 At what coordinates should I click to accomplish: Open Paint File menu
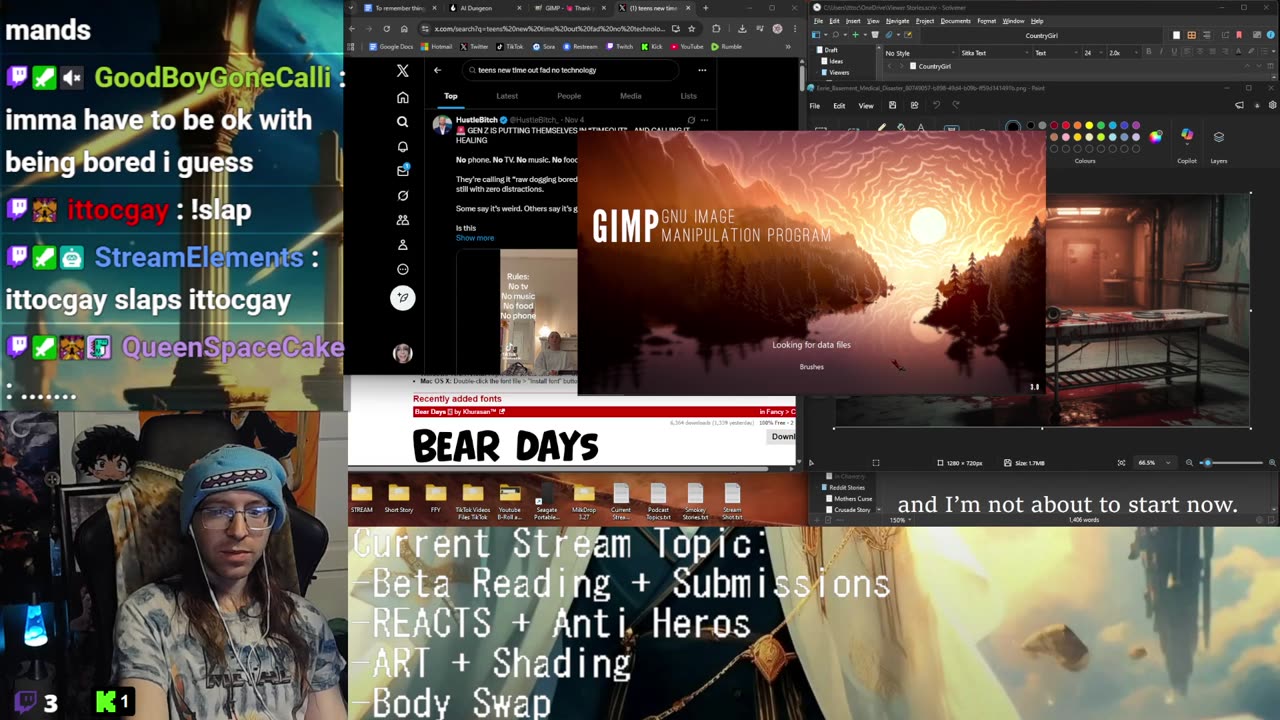(x=815, y=105)
